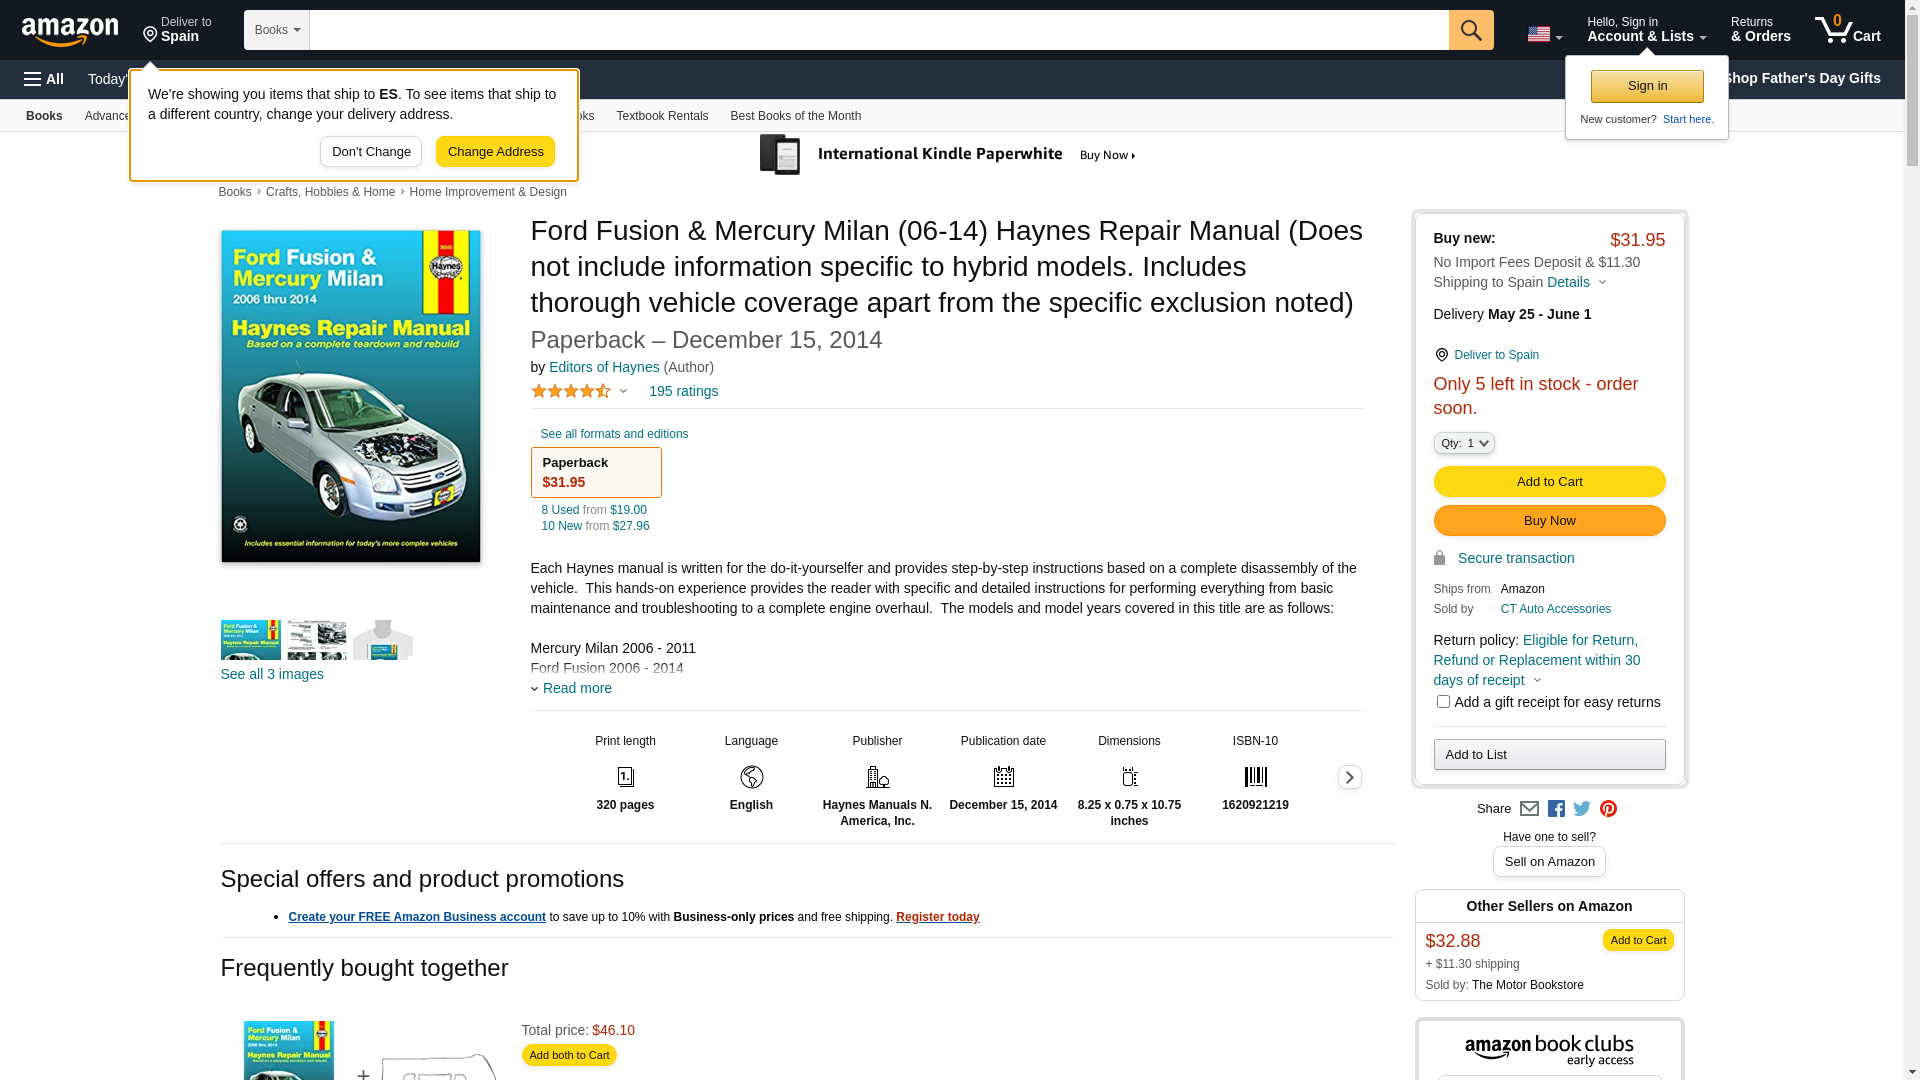Open Textbook Rentals tab
Image resolution: width=1920 pixels, height=1080 pixels.
coord(662,116)
